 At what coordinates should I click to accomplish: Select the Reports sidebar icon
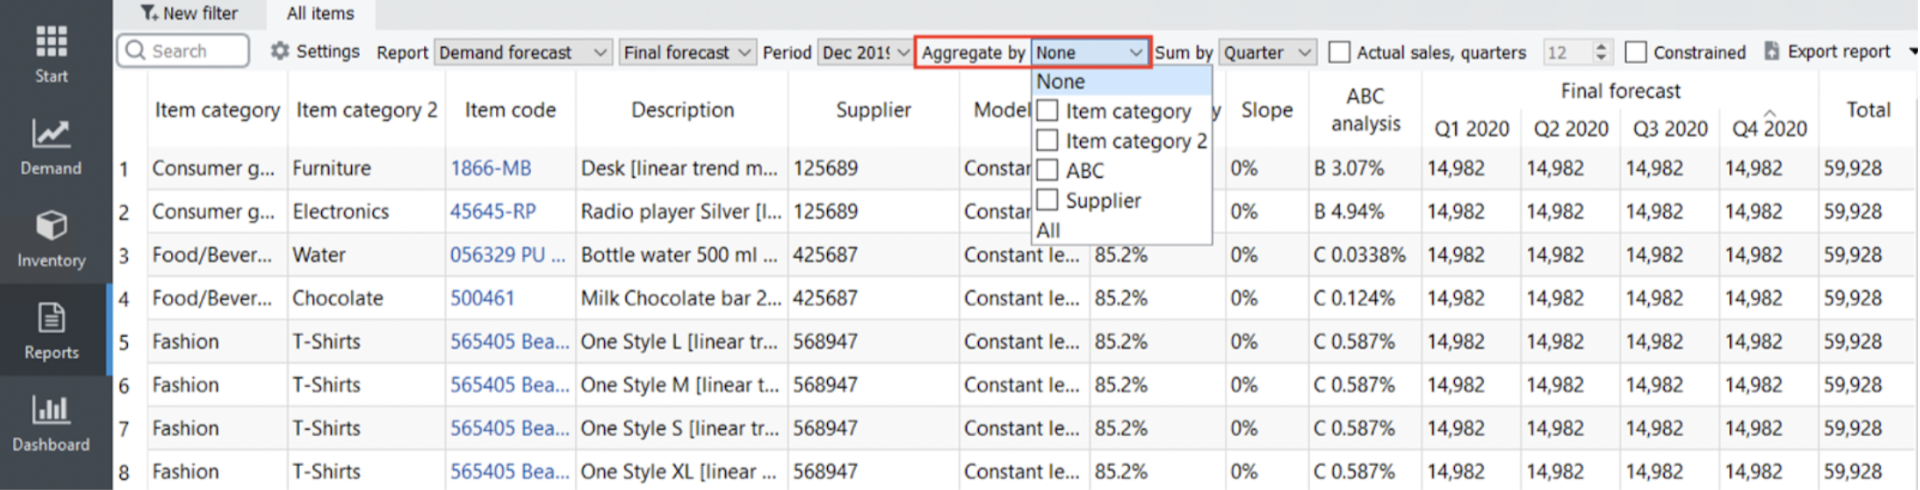[51, 319]
